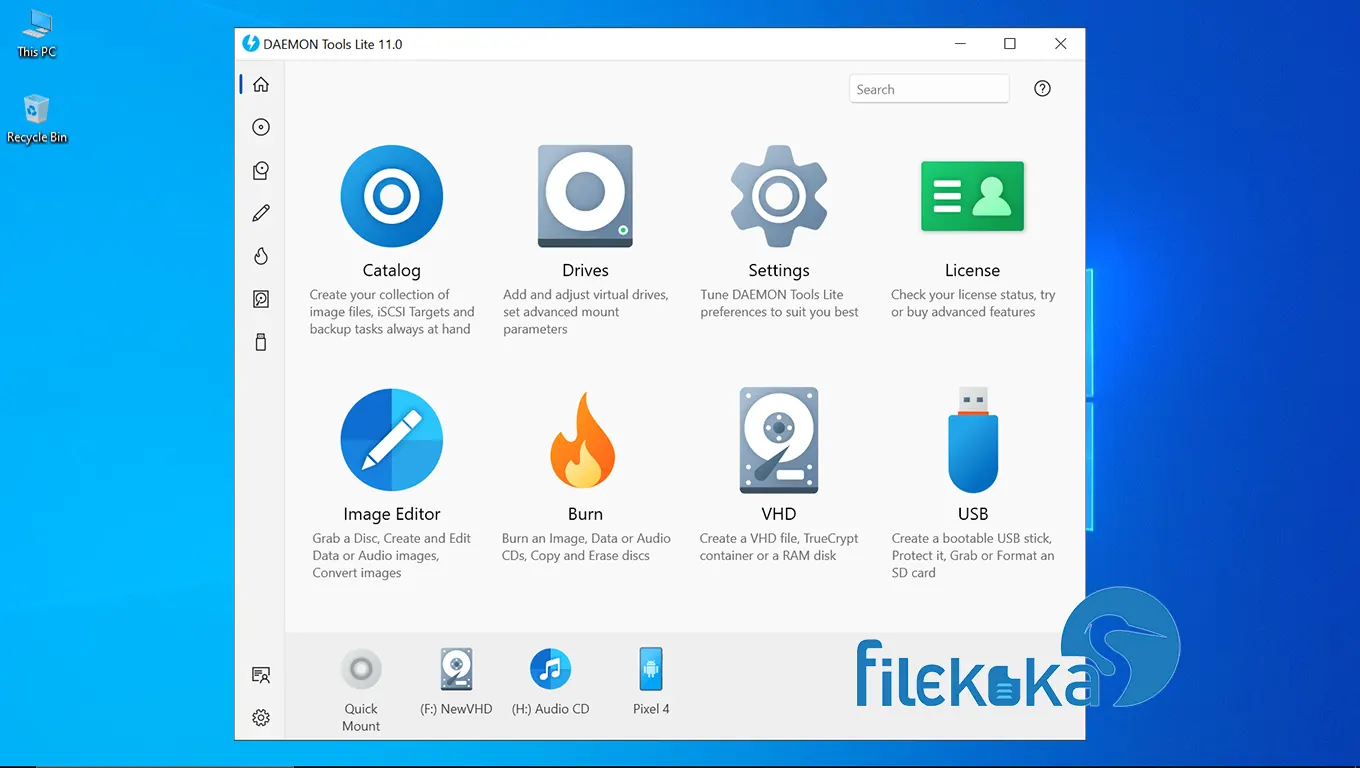Click the Image Editor title label
The image size is (1360, 768).
point(391,514)
